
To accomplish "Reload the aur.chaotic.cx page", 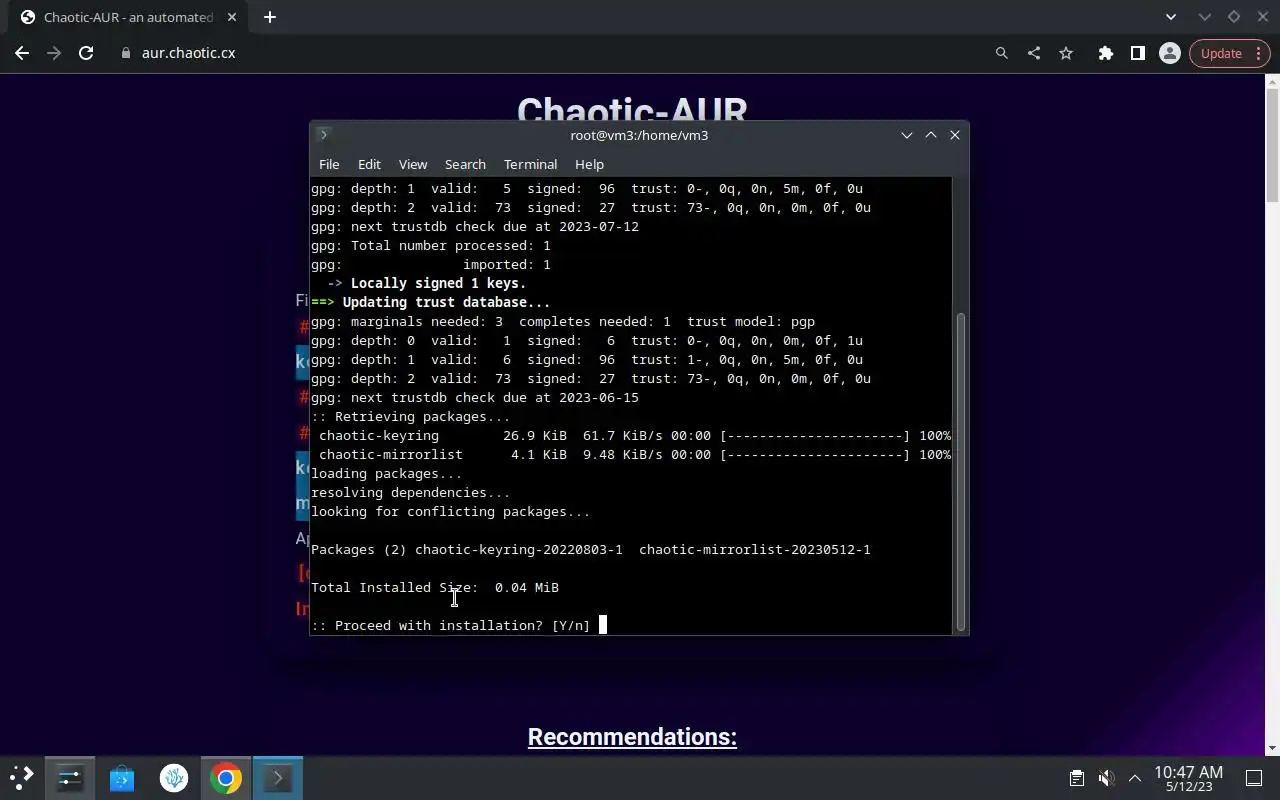I will point(86,53).
